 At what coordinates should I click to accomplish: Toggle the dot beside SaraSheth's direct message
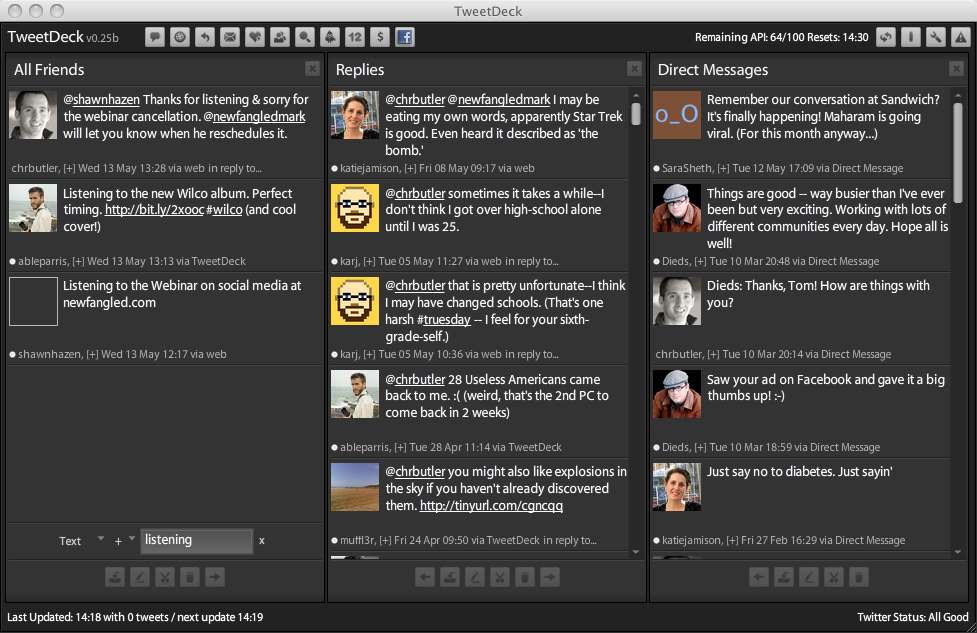(x=657, y=168)
